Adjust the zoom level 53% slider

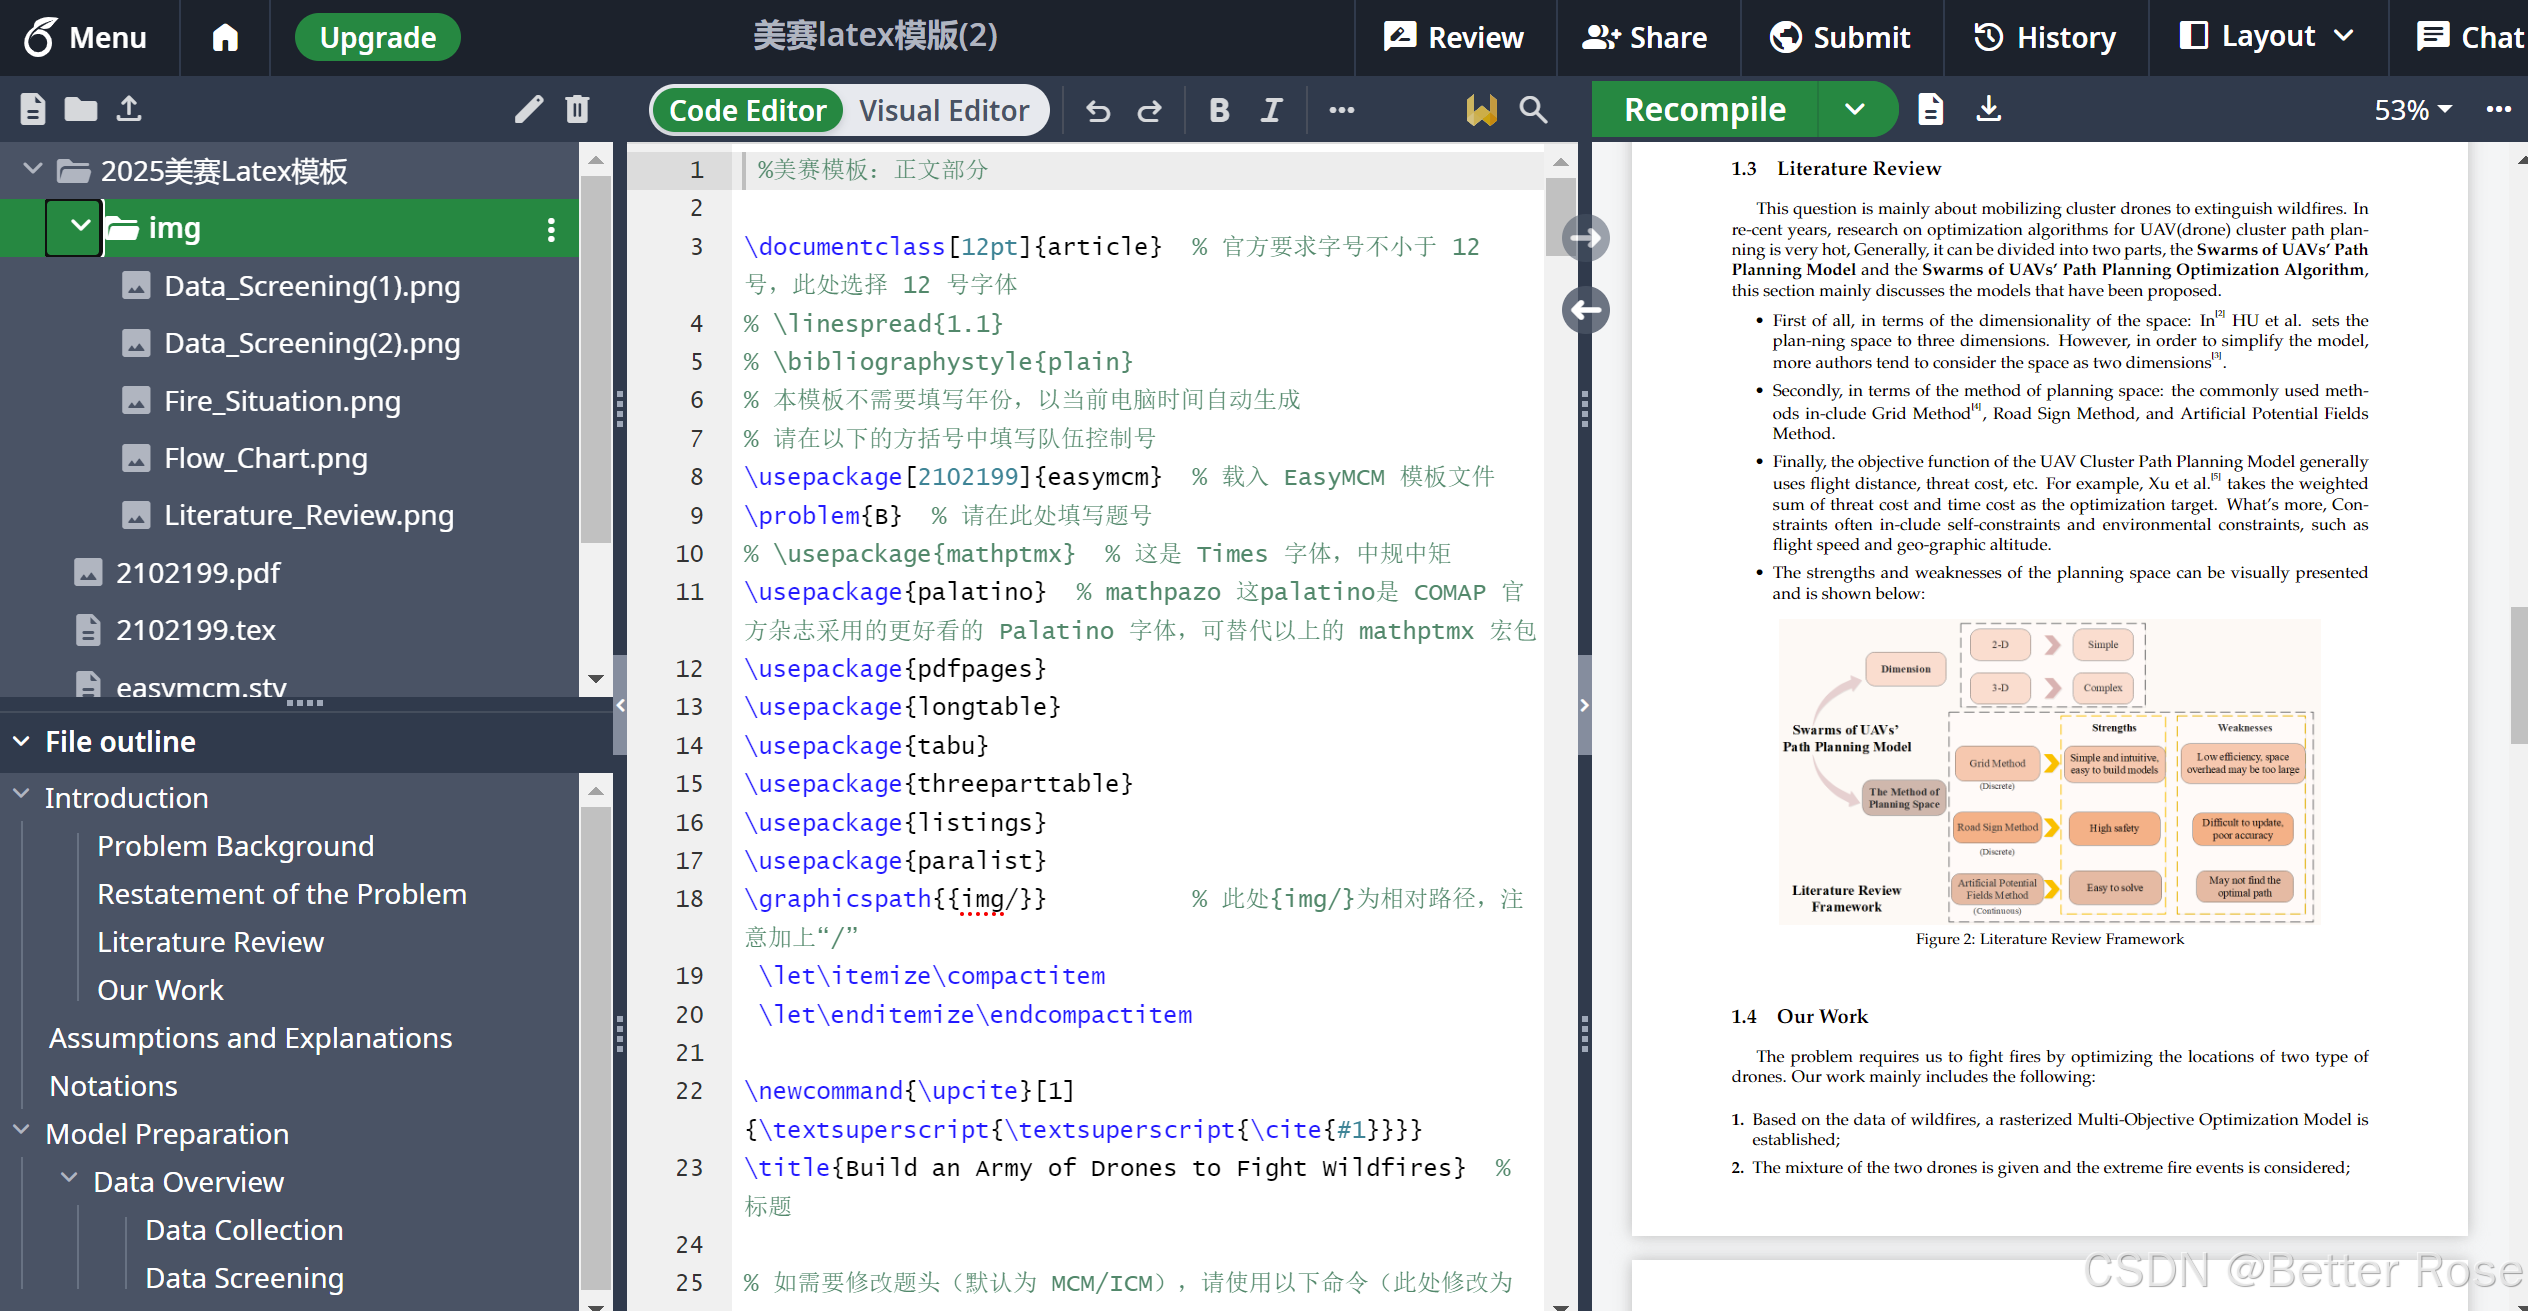2408,109
